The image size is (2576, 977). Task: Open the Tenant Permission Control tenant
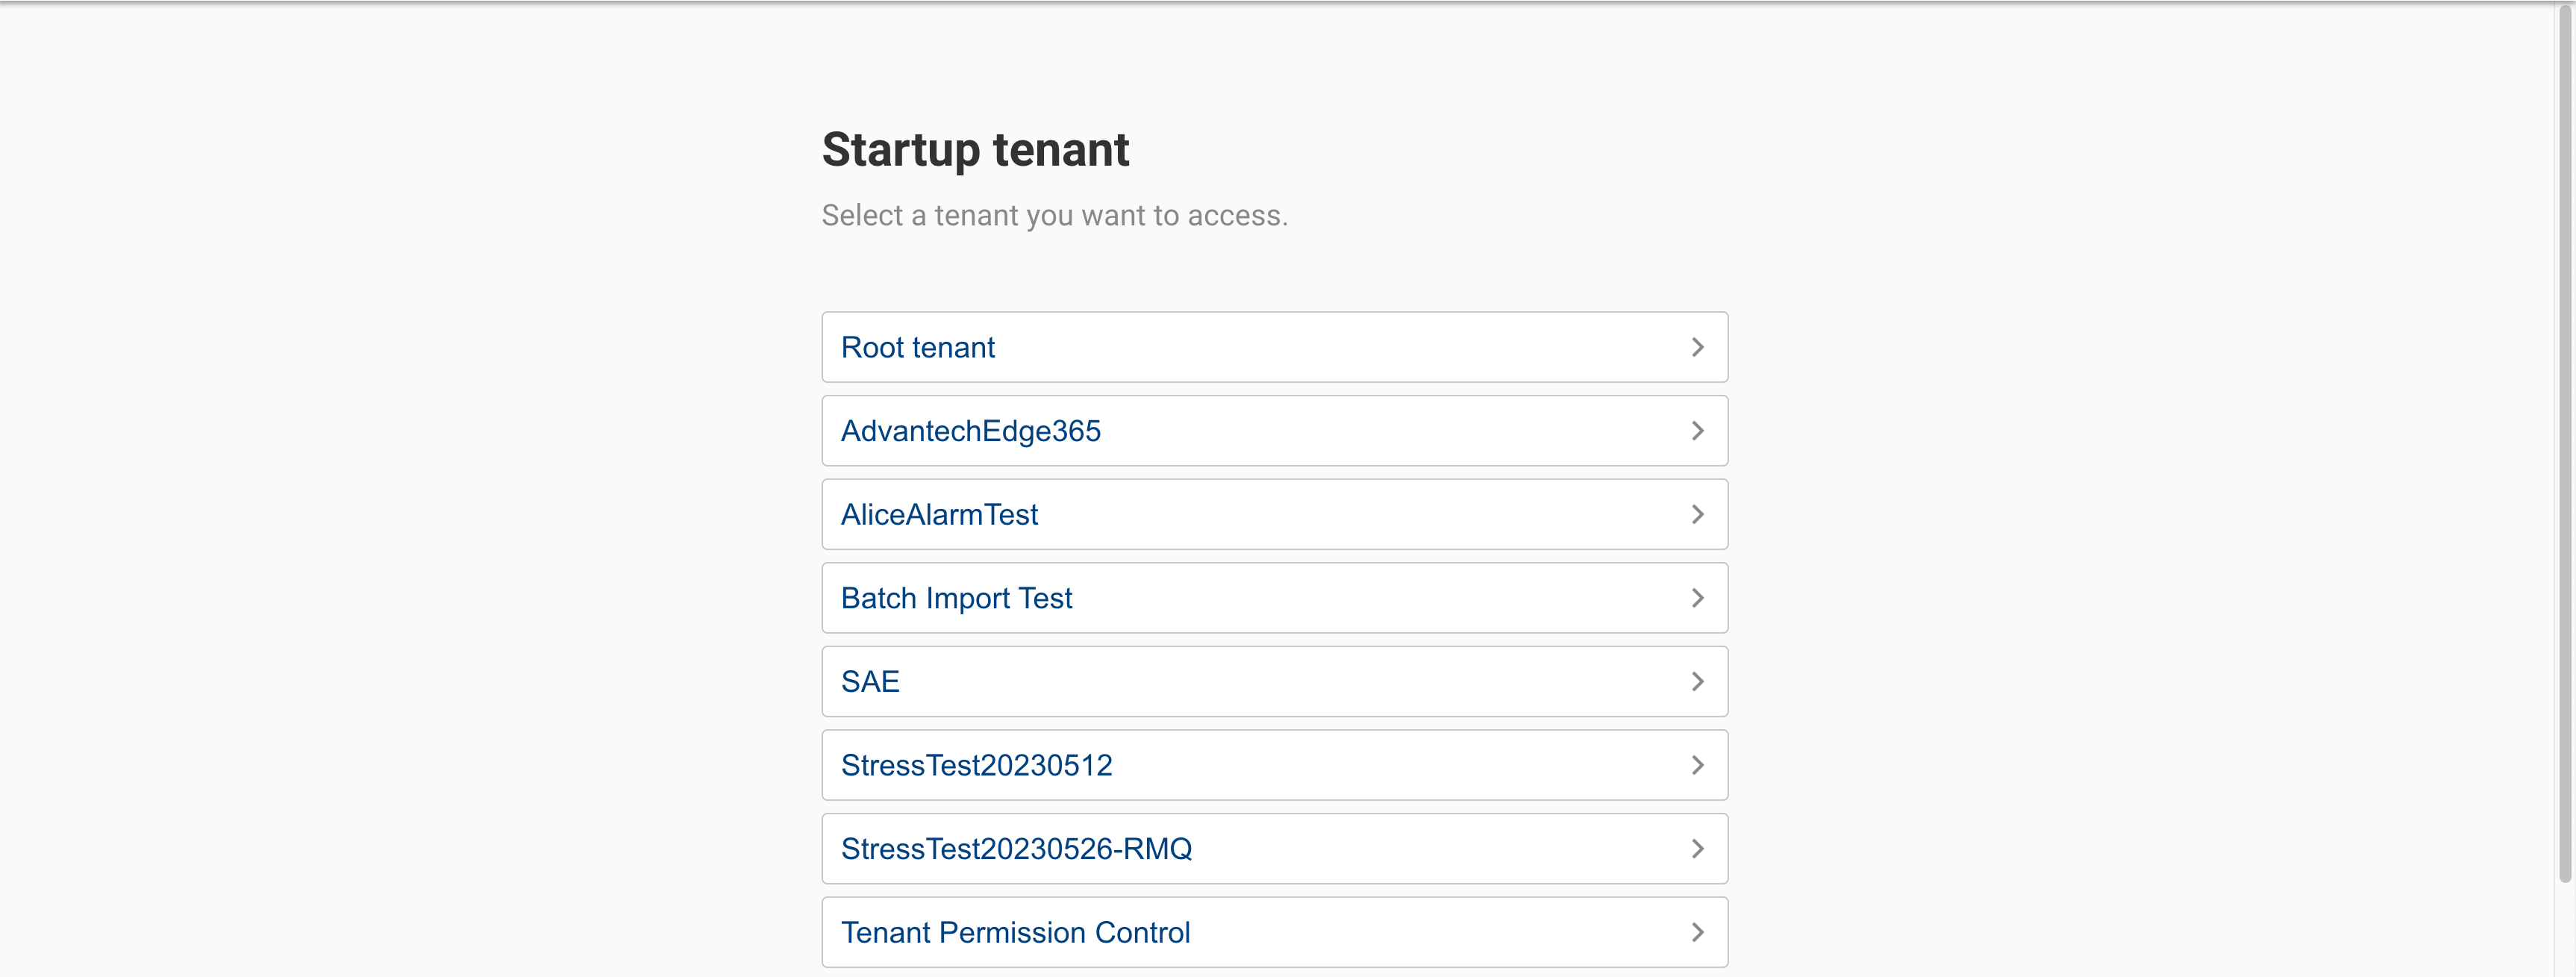pos(1016,931)
